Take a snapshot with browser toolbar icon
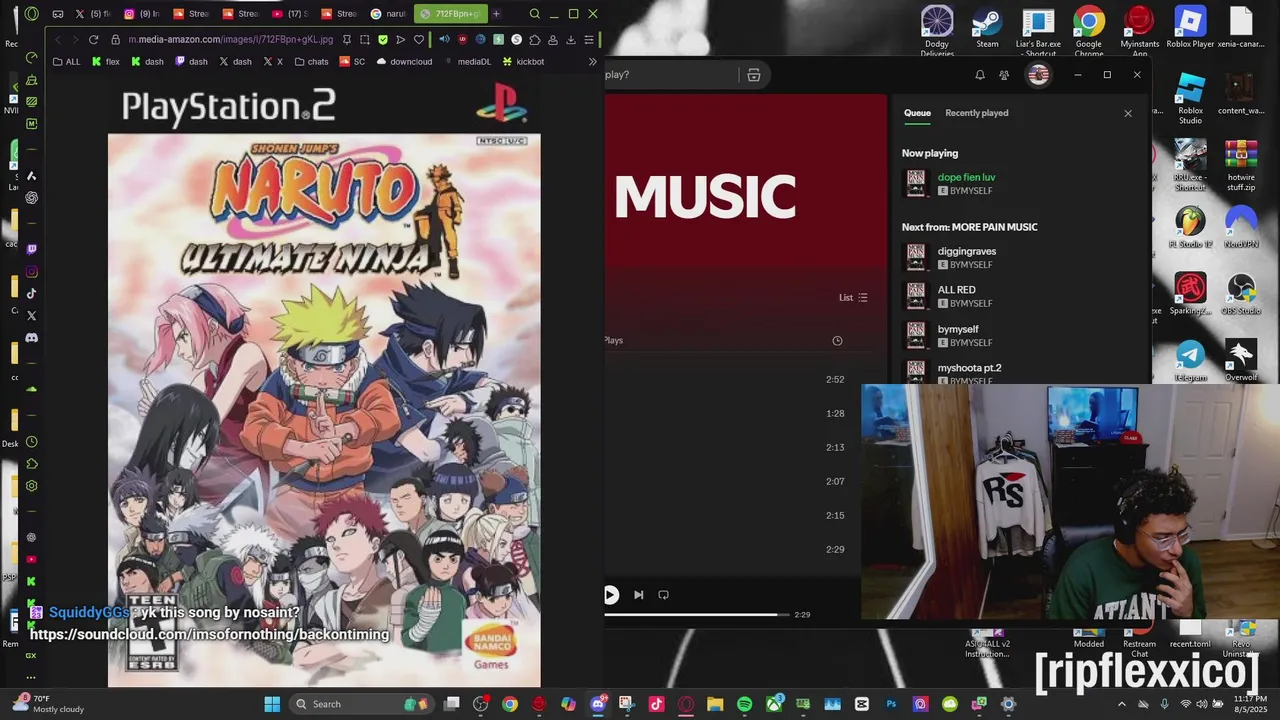Image resolution: width=1280 pixels, height=720 pixels. coord(364,39)
